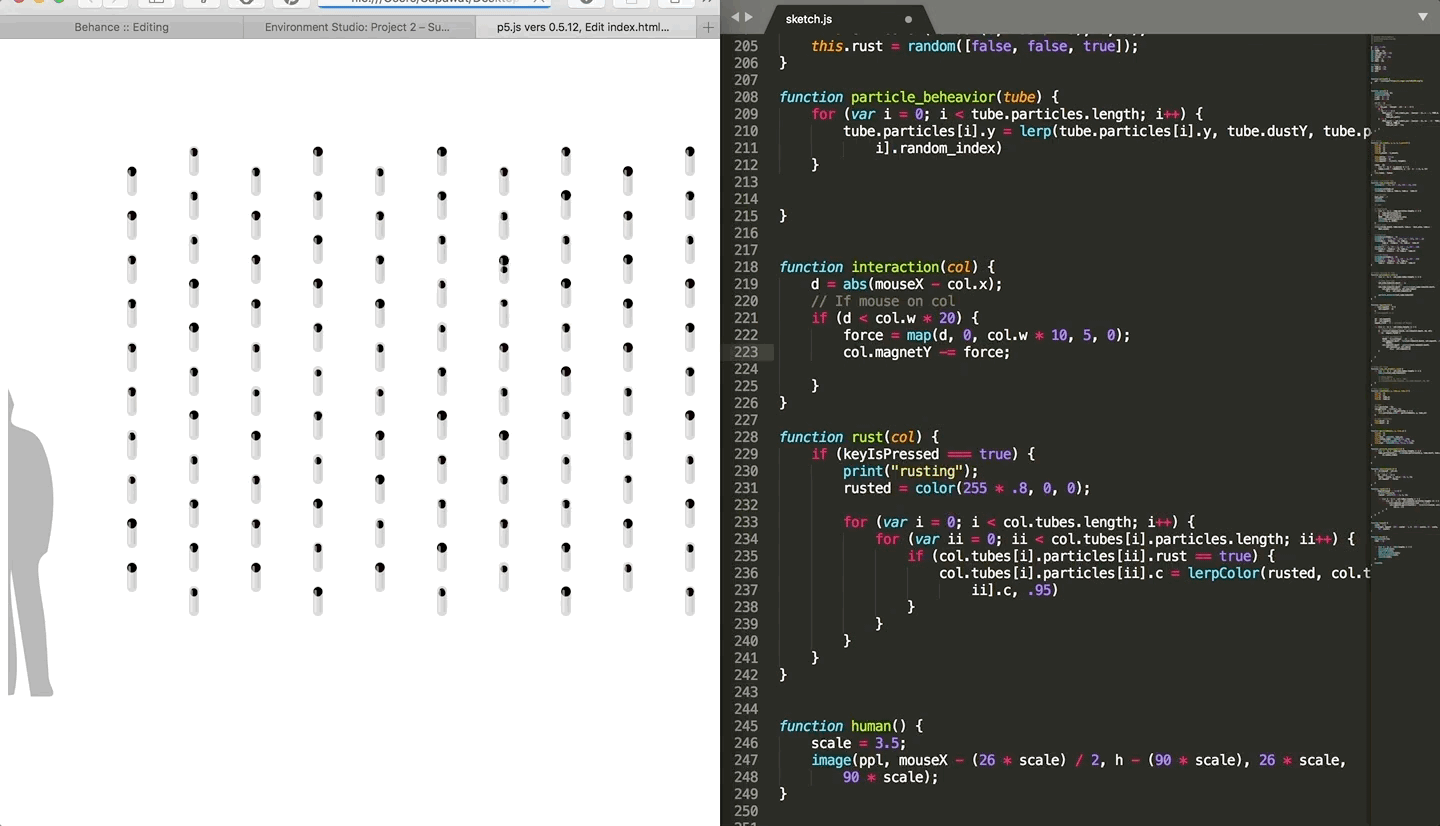
Task: Click the human function name
Action: [x=870, y=726]
